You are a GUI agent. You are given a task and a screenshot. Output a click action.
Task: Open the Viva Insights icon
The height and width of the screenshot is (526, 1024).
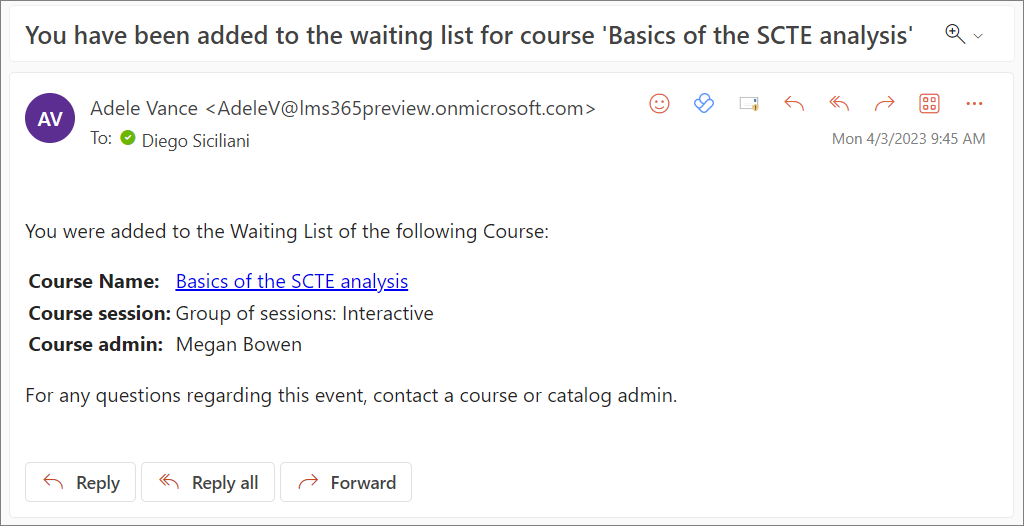(704, 104)
